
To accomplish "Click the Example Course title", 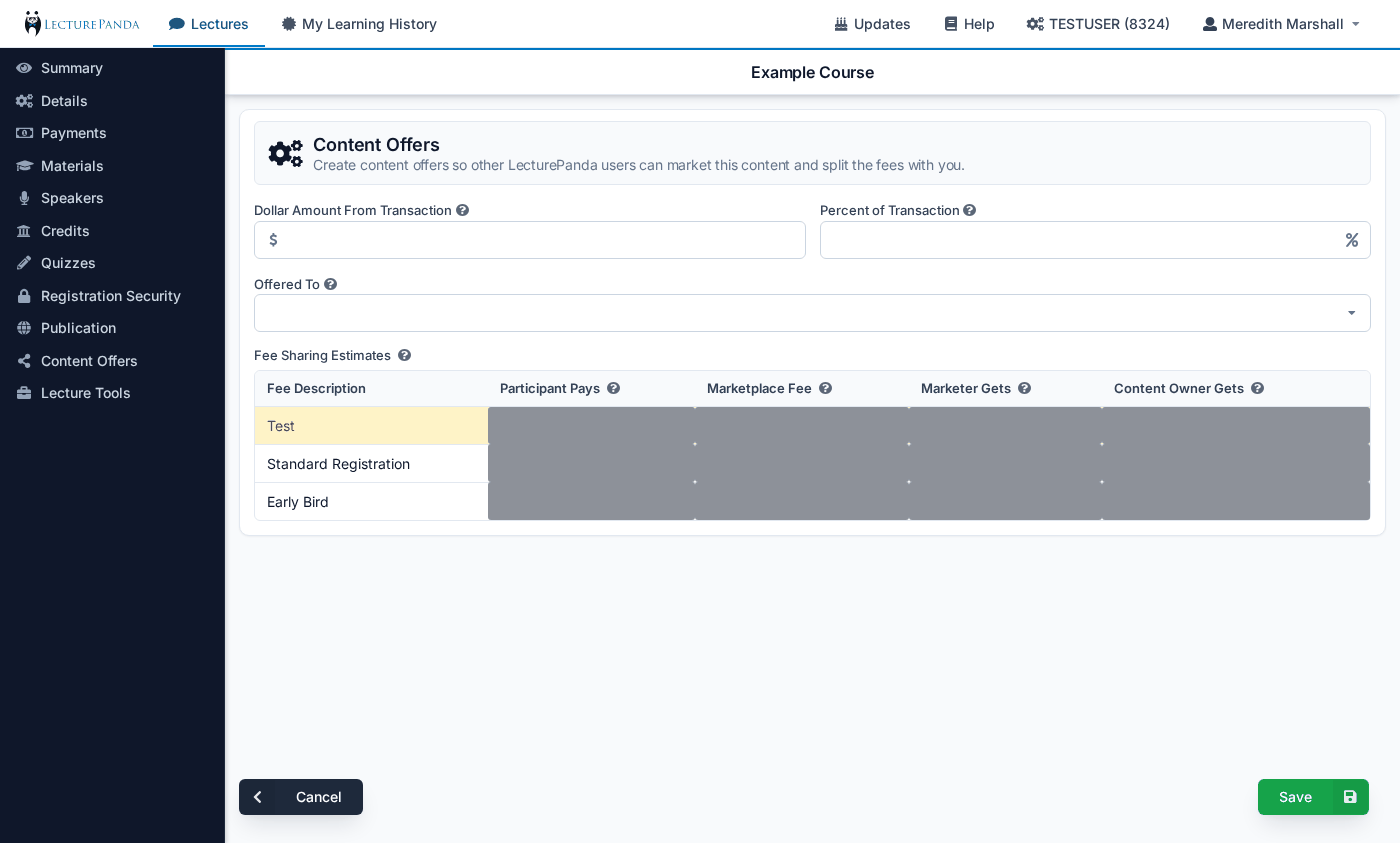I will click(812, 72).
